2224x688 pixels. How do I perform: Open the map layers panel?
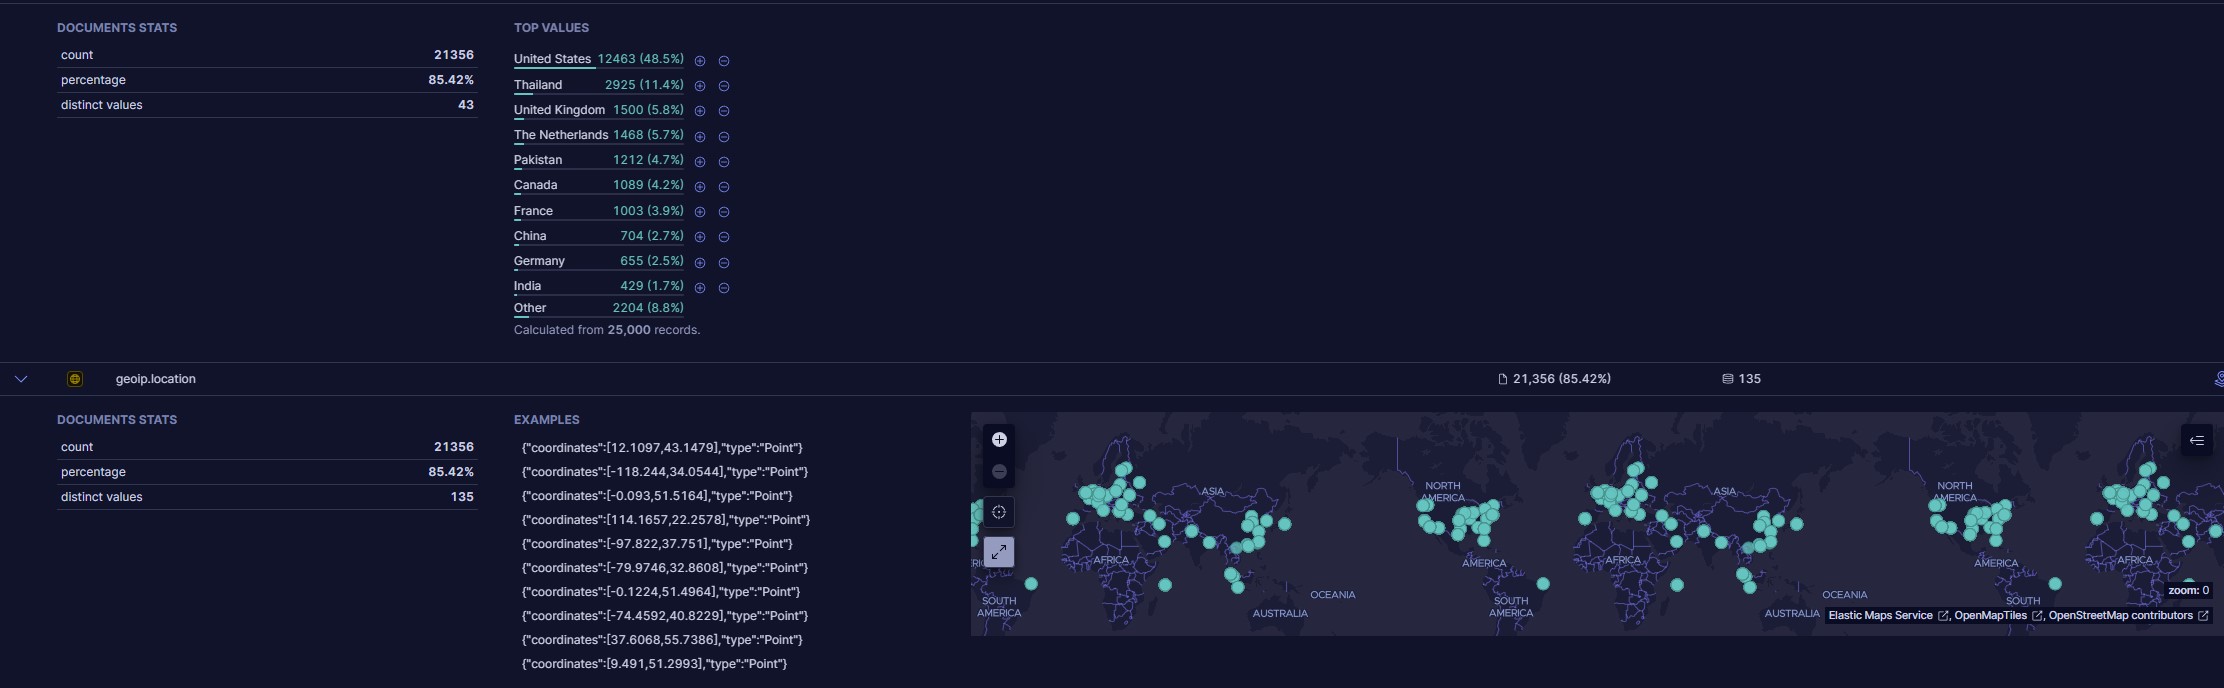(x=2196, y=440)
